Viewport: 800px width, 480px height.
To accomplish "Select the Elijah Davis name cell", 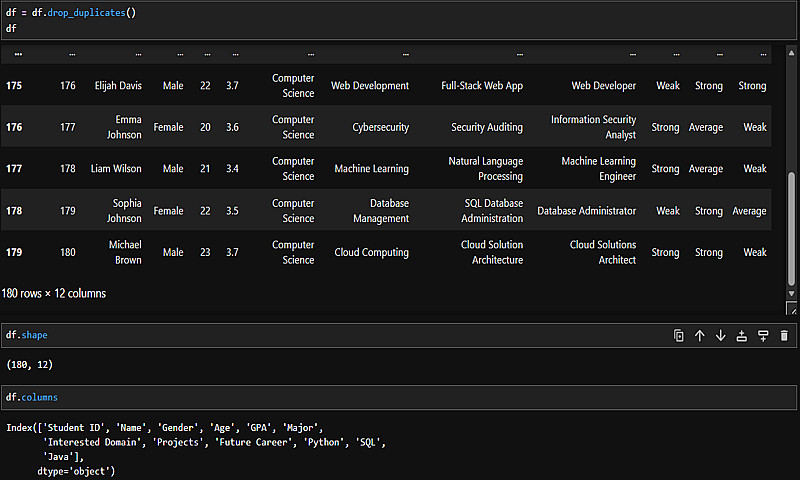I will (x=117, y=86).
